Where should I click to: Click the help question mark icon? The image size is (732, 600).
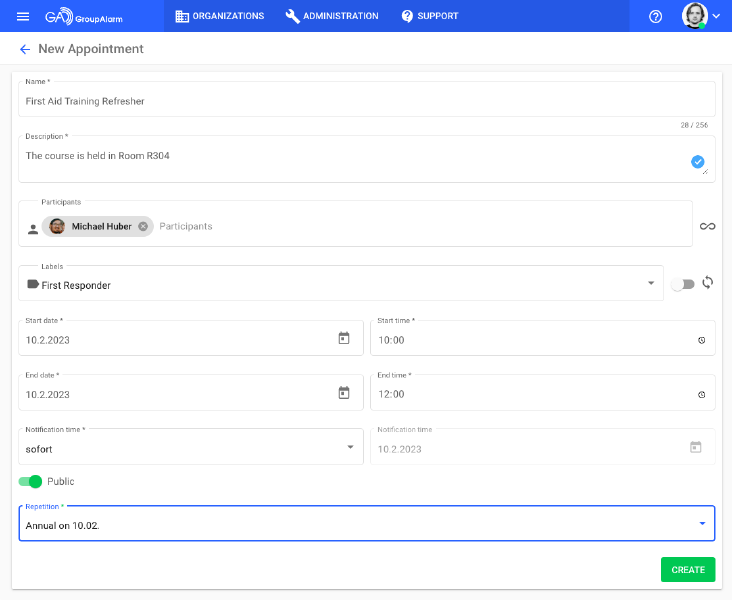click(656, 16)
